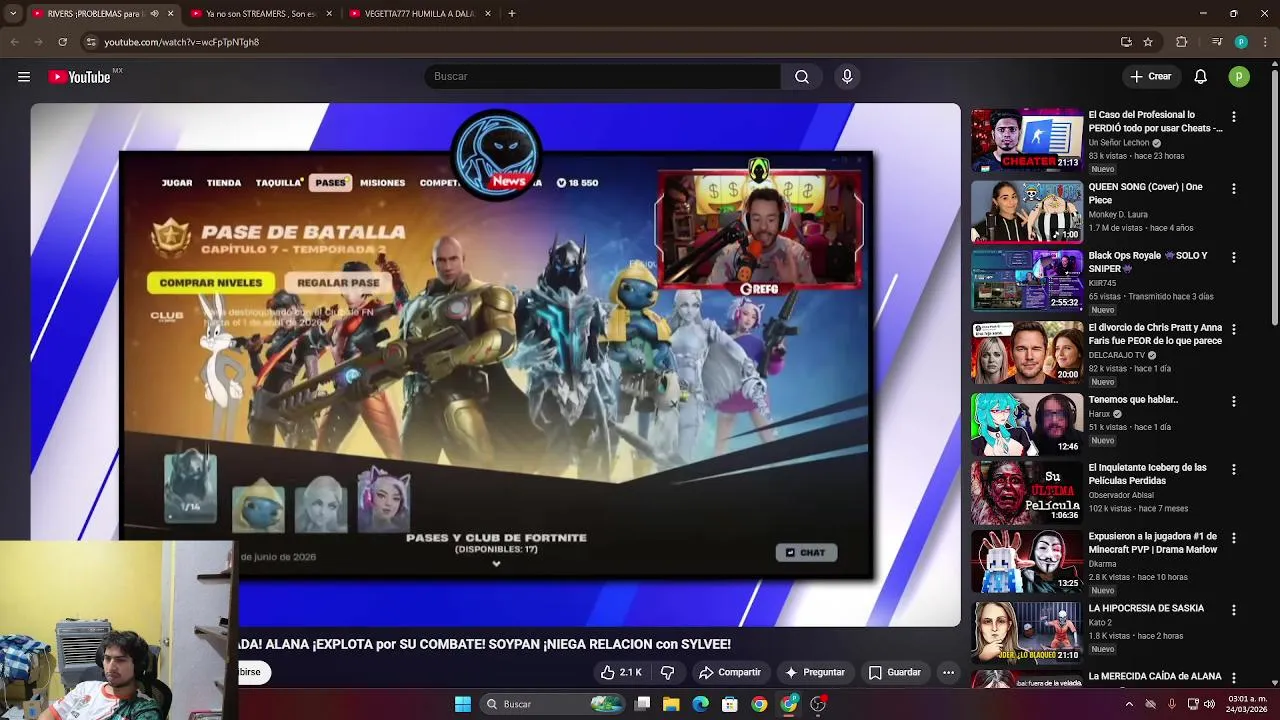Open the Chrome profile avatar

tap(1241, 42)
